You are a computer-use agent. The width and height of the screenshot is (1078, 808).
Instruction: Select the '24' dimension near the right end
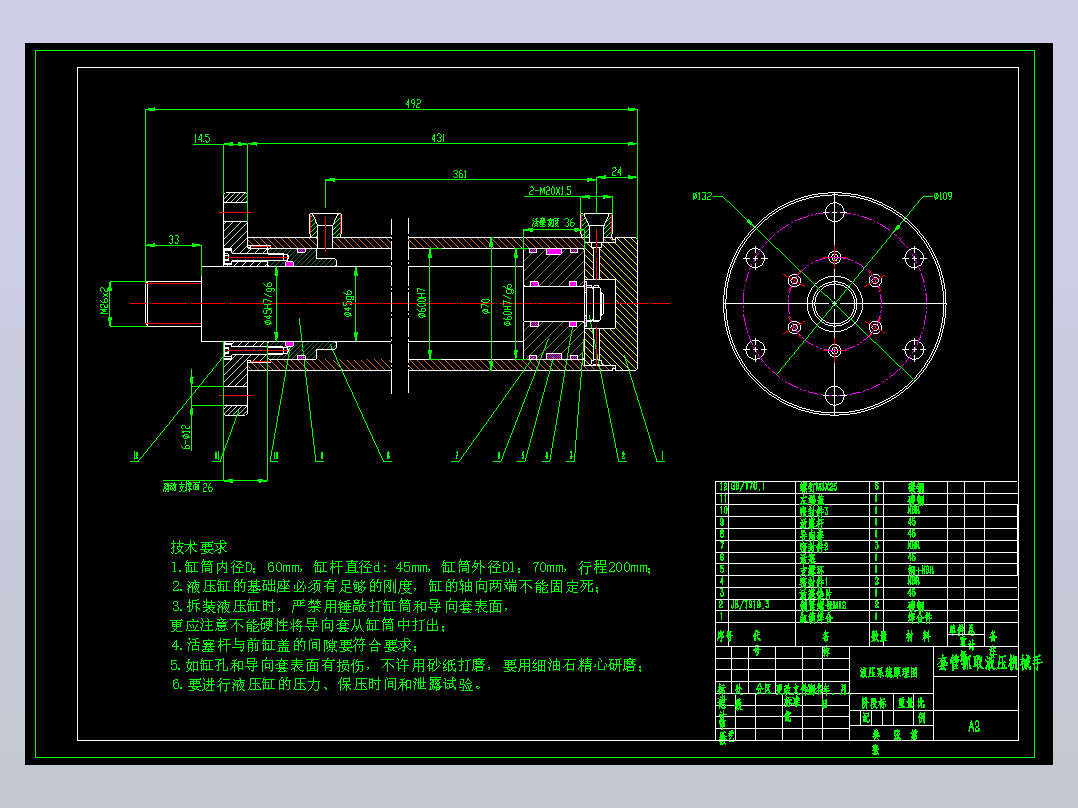pos(617,172)
